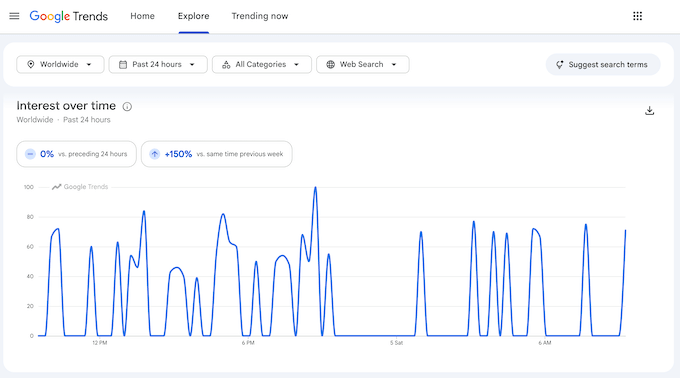Open the Web Search type dropdown
680x378 pixels.
[363, 65]
